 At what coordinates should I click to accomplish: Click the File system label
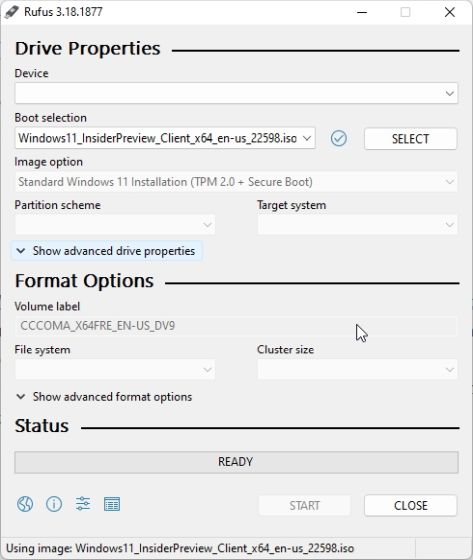point(42,350)
